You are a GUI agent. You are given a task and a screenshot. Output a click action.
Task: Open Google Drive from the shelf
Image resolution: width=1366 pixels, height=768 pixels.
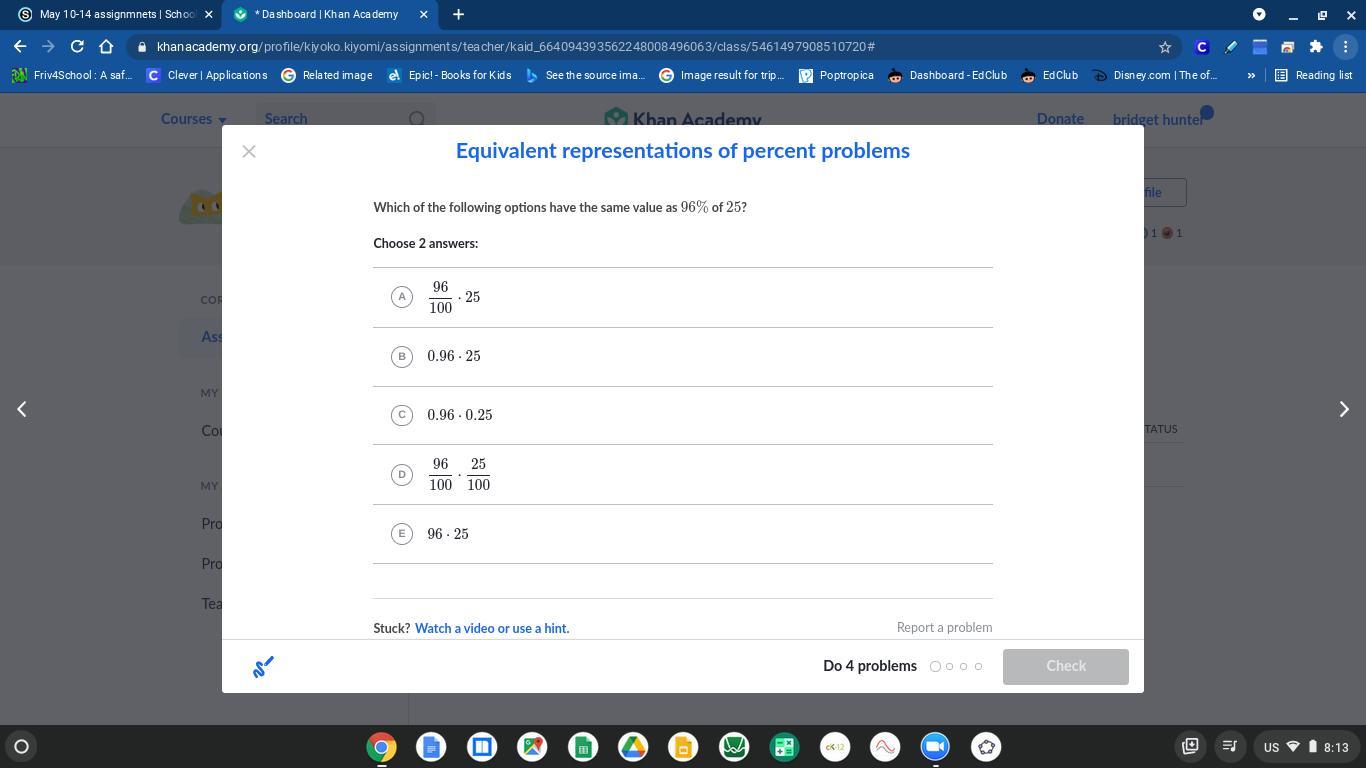coord(633,747)
